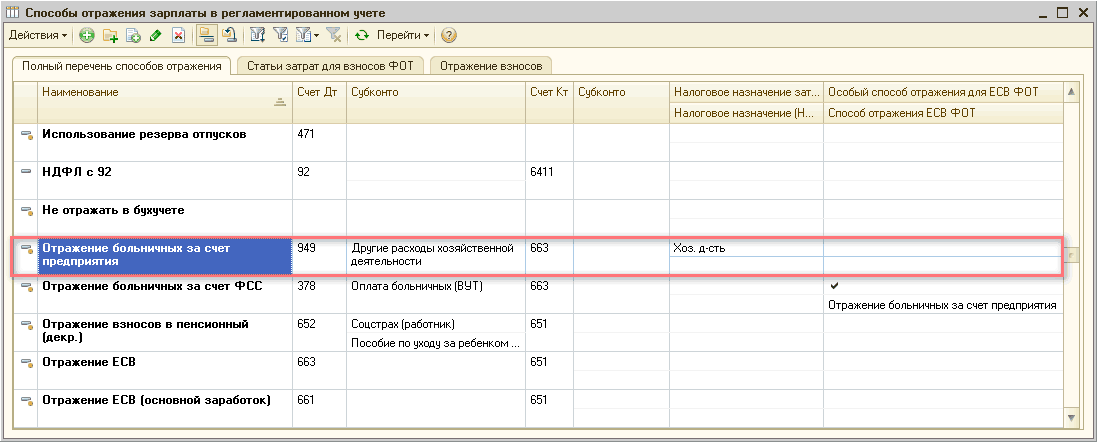The width and height of the screenshot is (1097, 442).
Task: Click the Отражение больничных за счет предприятия ЕСВ cell
Action: pos(942,305)
